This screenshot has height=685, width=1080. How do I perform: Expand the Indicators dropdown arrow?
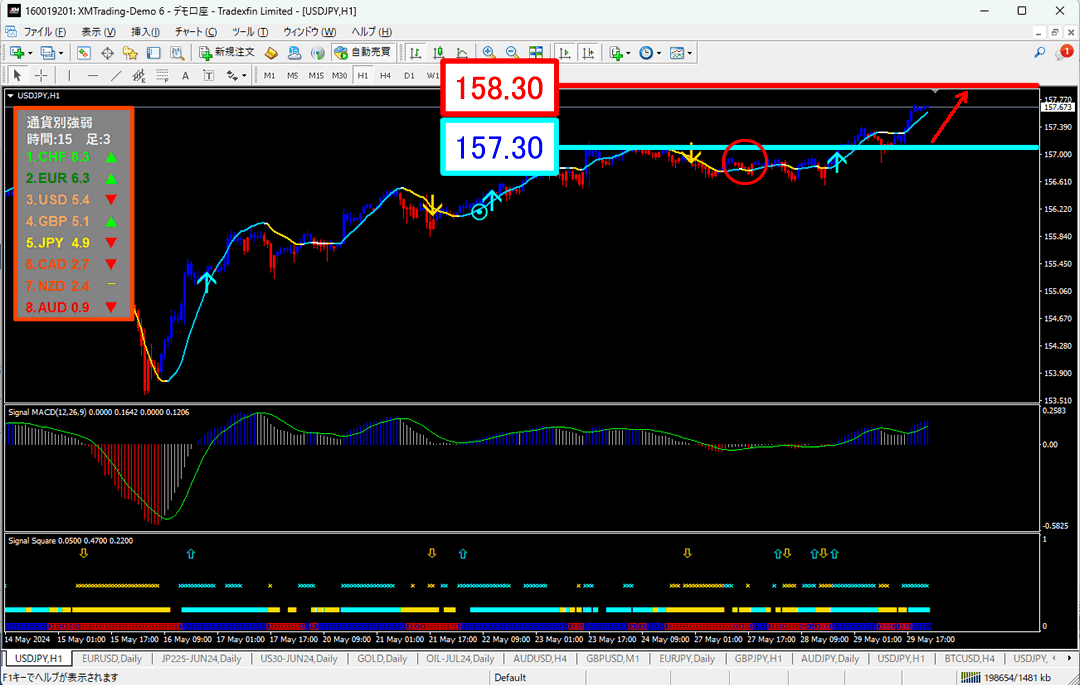click(x=628, y=53)
